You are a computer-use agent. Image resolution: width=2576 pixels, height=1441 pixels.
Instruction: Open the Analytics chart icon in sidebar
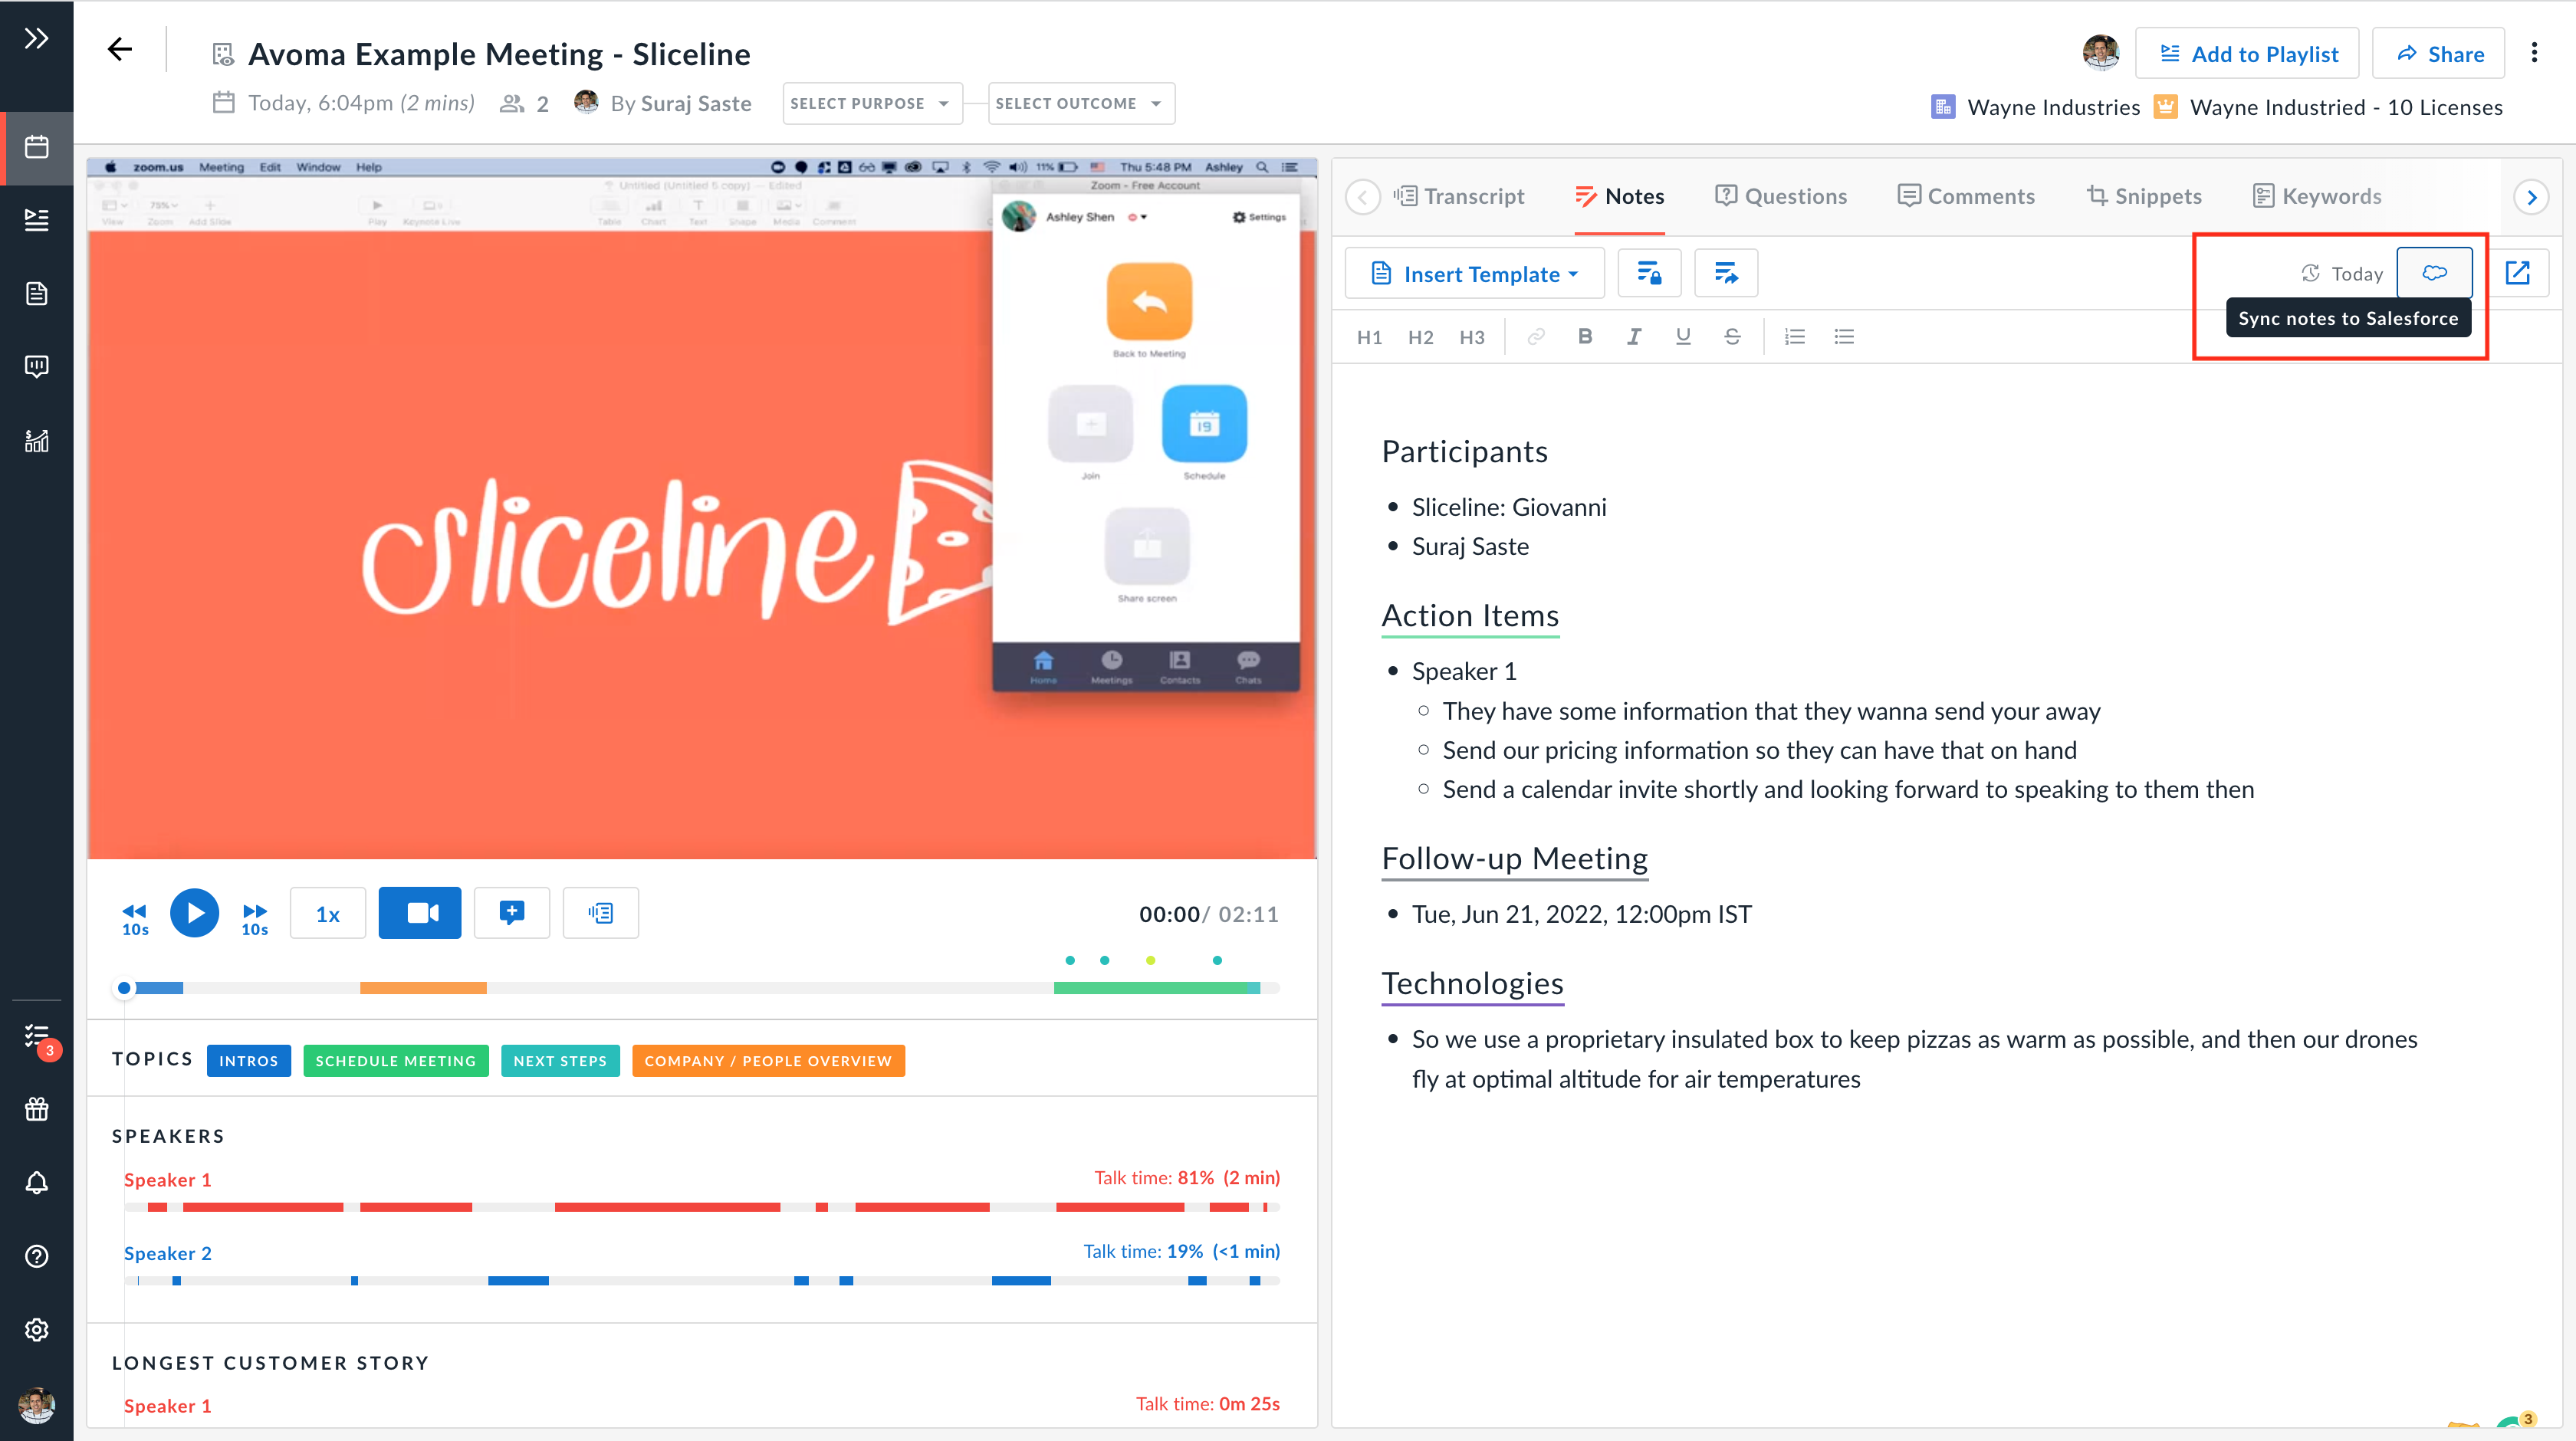(x=37, y=441)
